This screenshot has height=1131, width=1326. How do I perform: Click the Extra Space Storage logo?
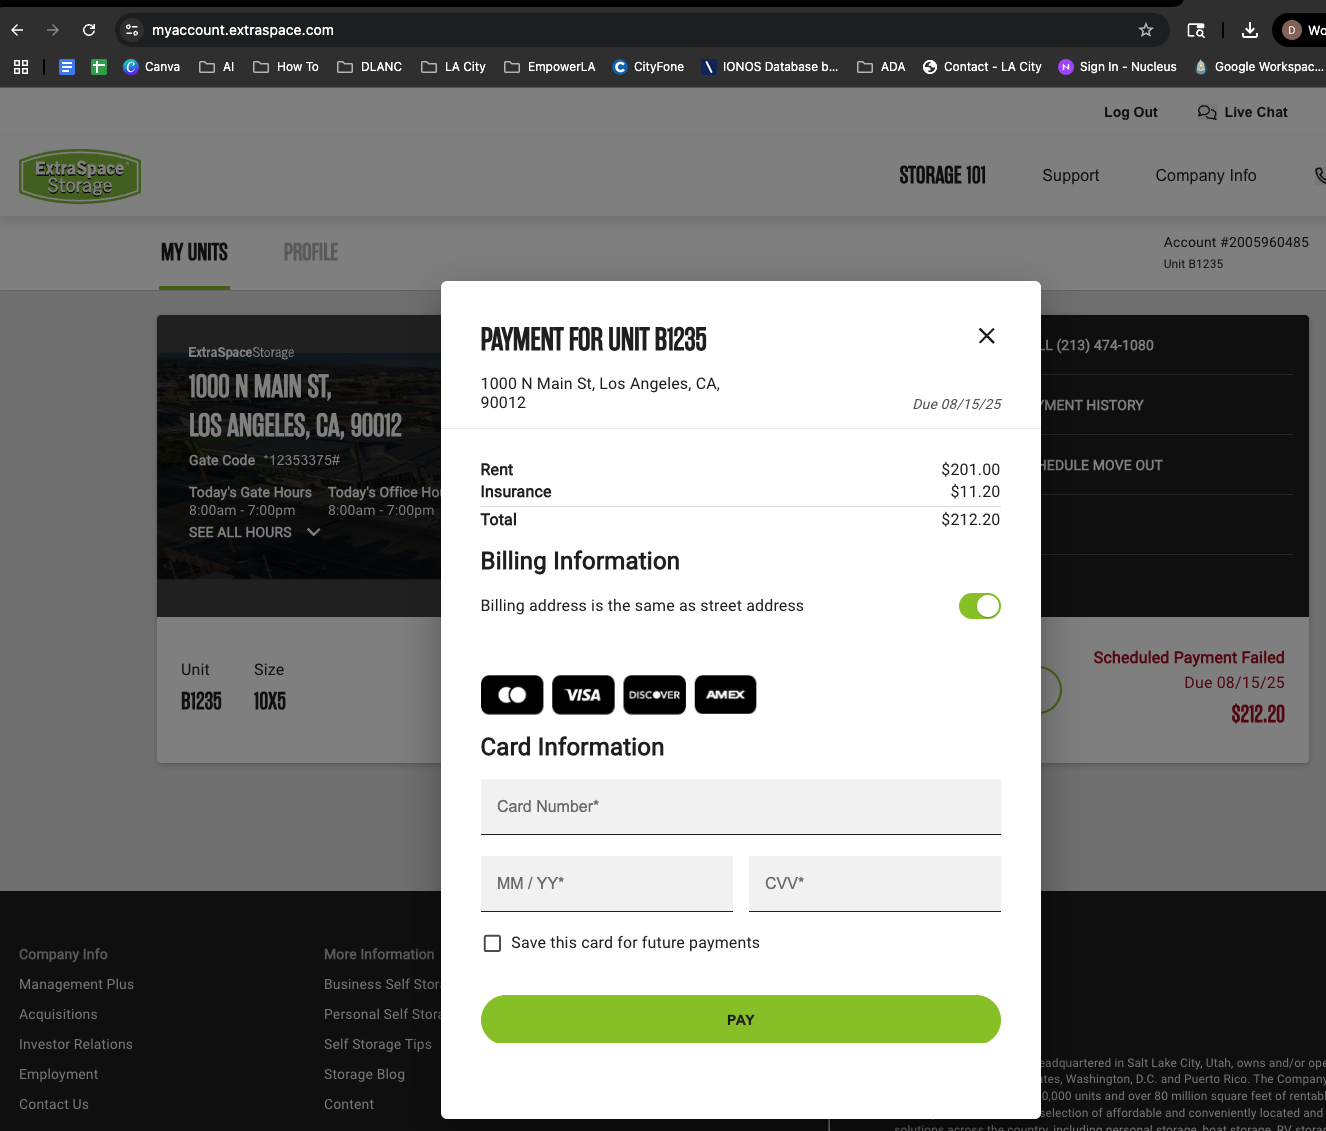click(80, 177)
